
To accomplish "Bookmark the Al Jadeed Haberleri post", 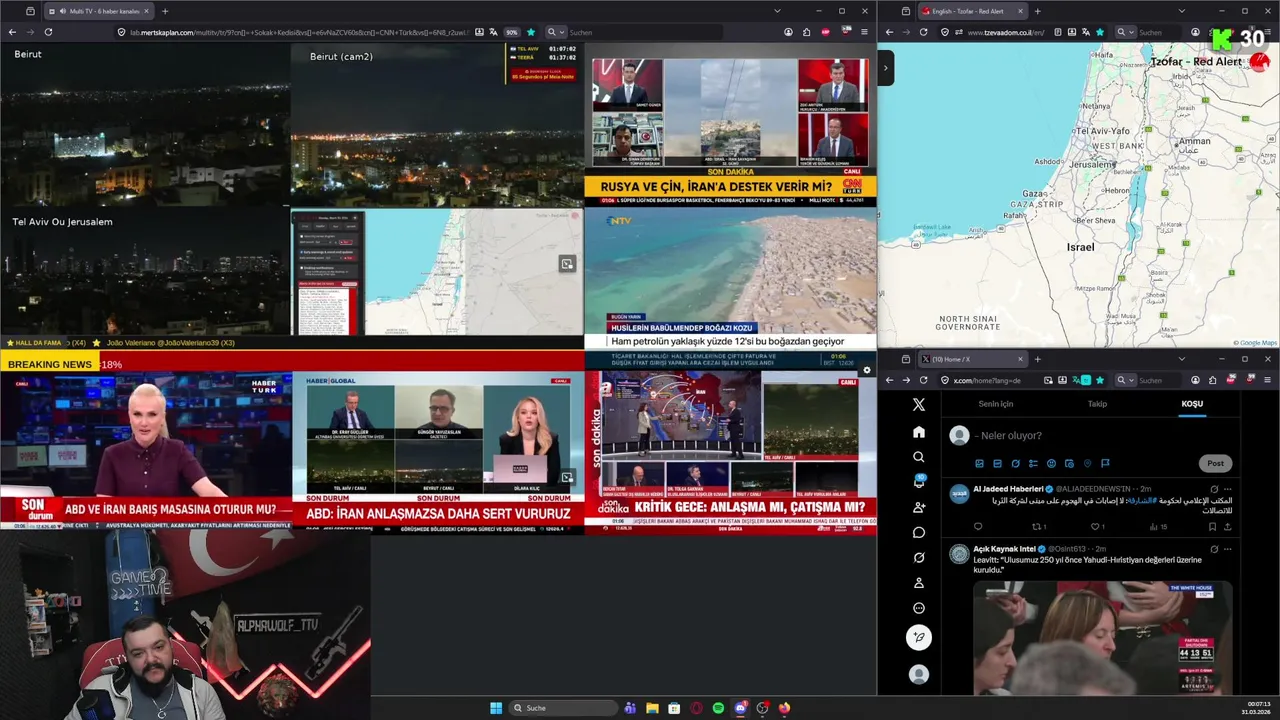I will point(1212,527).
